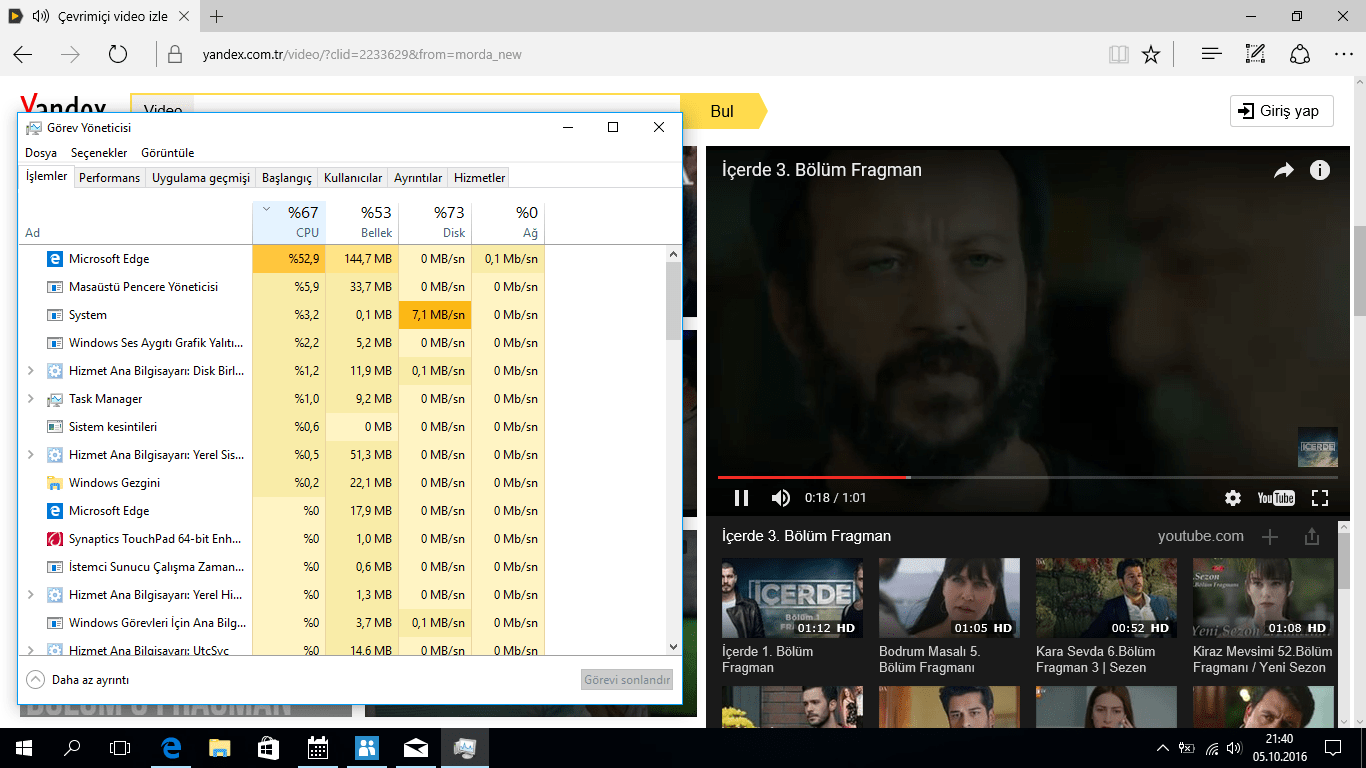Viewport: 1366px width, 768px height.
Task: Expand Hizmet Ana Bilgisayarı: UtcSvc row
Action: pyautogui.click(x=31, y=651)
